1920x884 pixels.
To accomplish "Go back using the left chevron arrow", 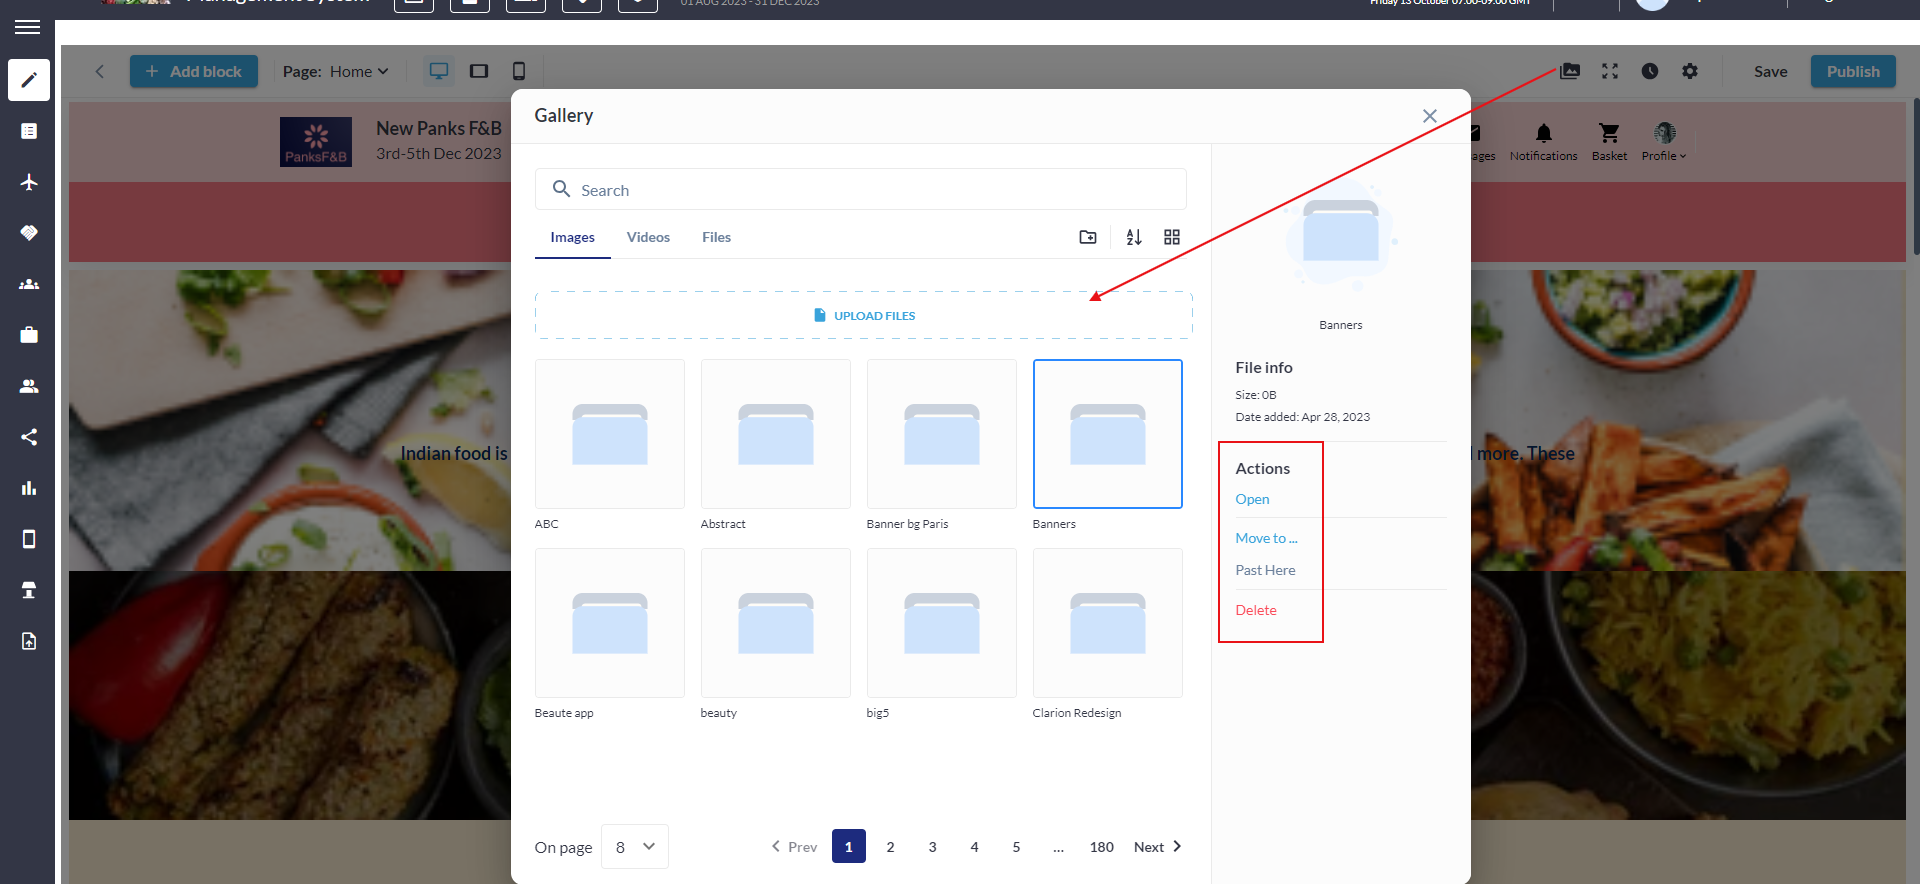I will 99,71.
